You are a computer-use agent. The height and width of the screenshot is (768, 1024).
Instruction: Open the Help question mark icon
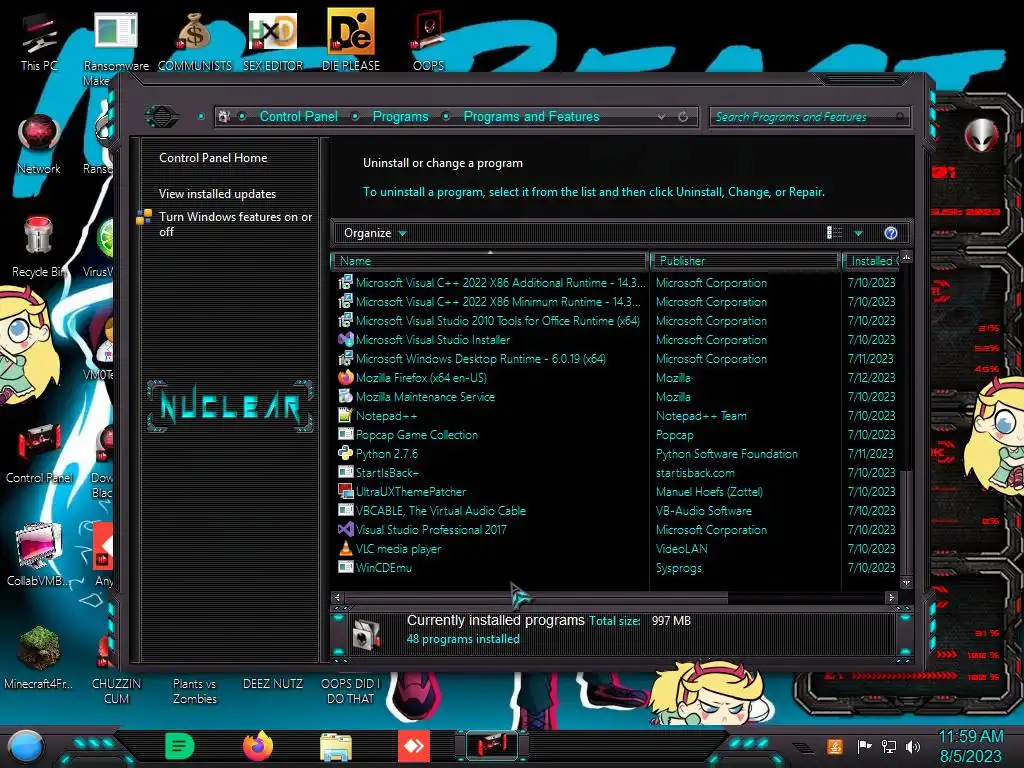891,233
